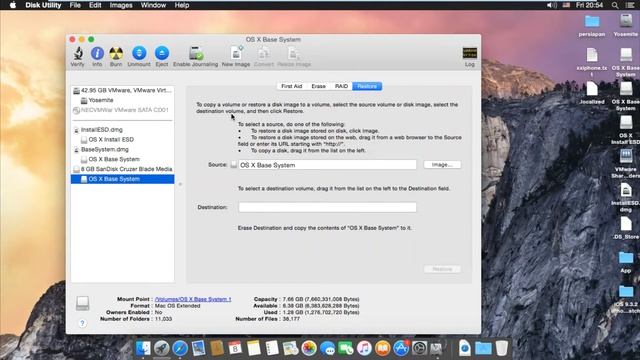Screen dimensions: 640x360
Task: Open the Images menu
Action: coord(121,5)
